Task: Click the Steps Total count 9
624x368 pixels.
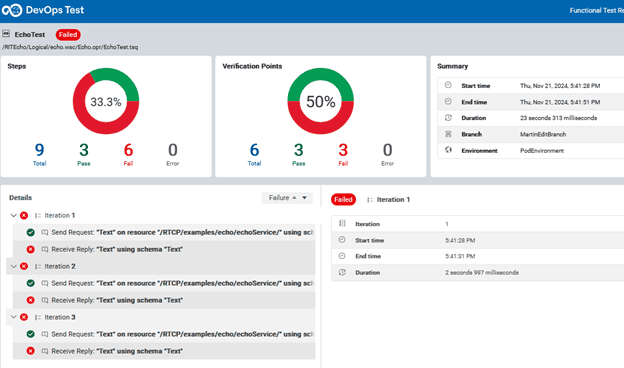Action: point(39,150)
